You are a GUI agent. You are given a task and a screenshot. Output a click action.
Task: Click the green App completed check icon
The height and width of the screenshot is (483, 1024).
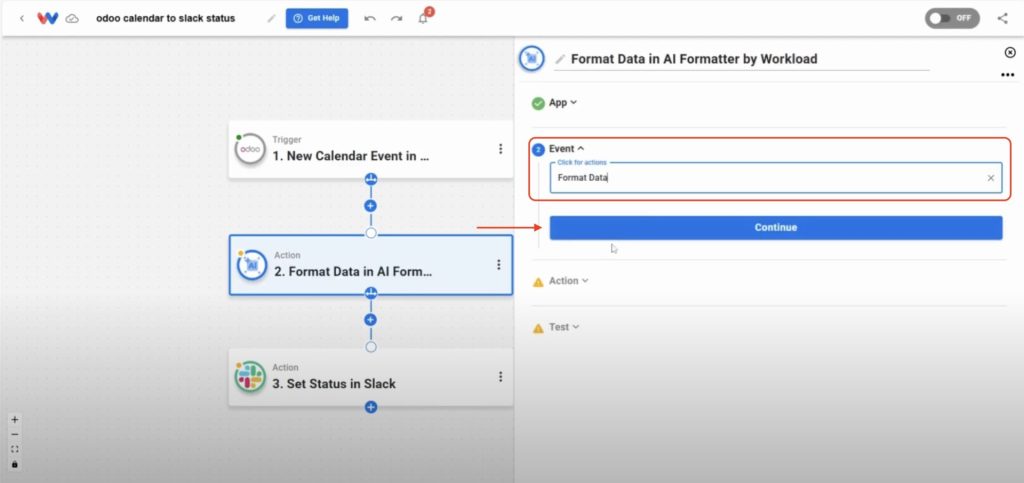[538, 103]
